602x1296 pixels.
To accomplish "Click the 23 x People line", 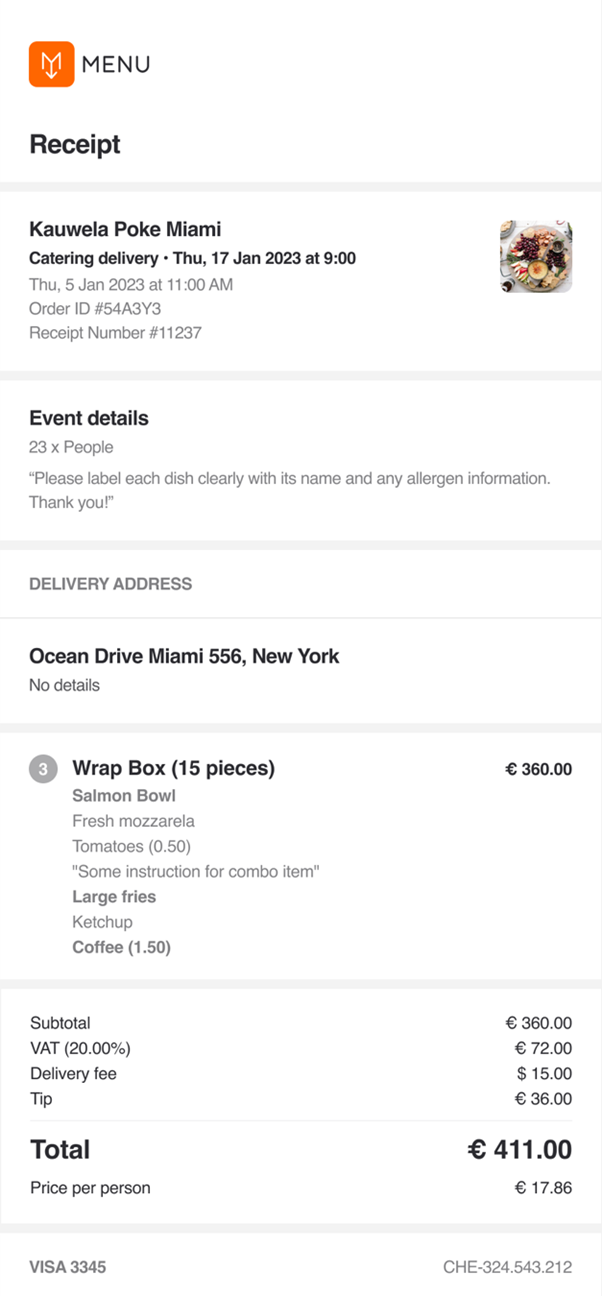I will point(71,447).
